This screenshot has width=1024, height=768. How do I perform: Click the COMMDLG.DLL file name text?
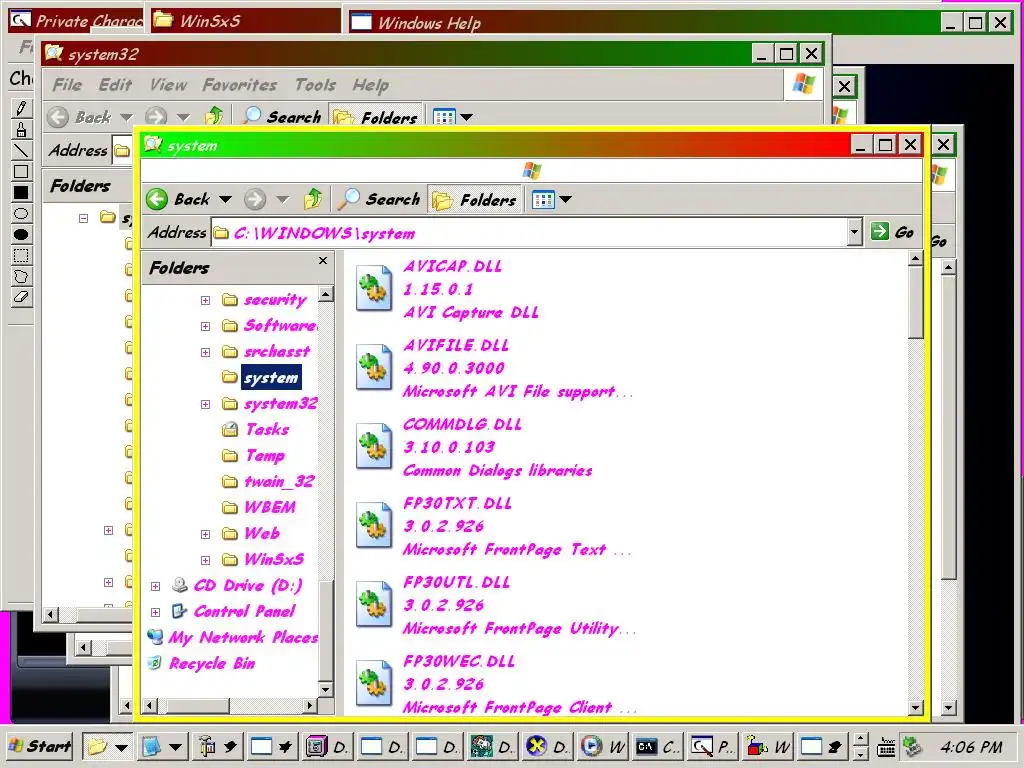462,424
